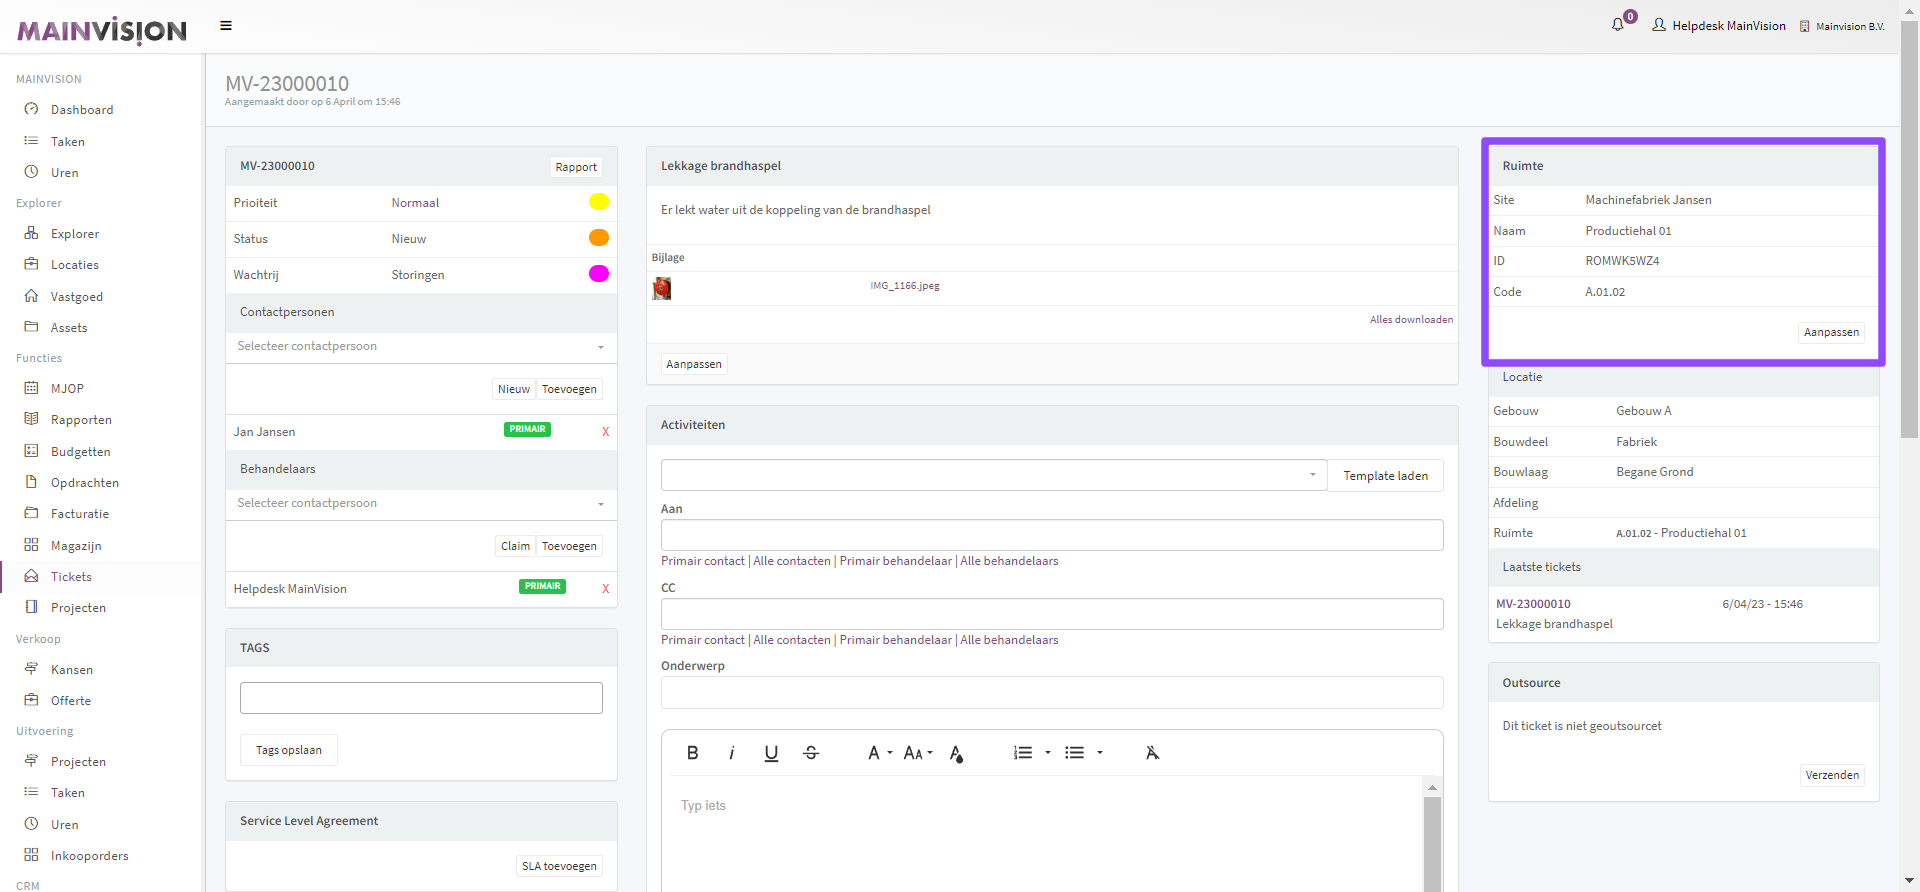Open the activity template dropdown
The width and height of the screenshot is (1920, 892).
pos(994,475)
